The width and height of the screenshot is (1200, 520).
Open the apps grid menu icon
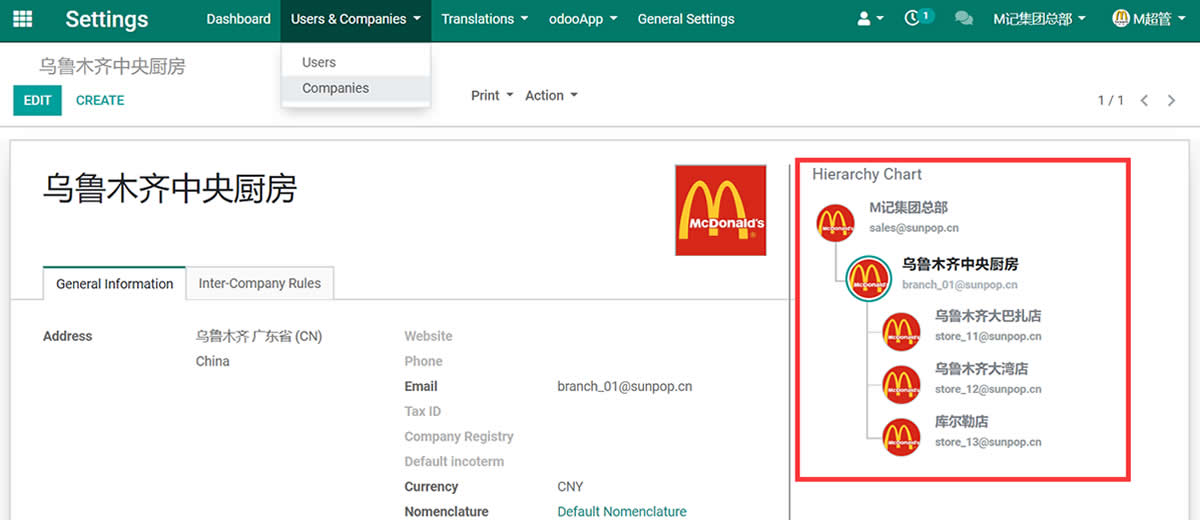tap(22, 19)
